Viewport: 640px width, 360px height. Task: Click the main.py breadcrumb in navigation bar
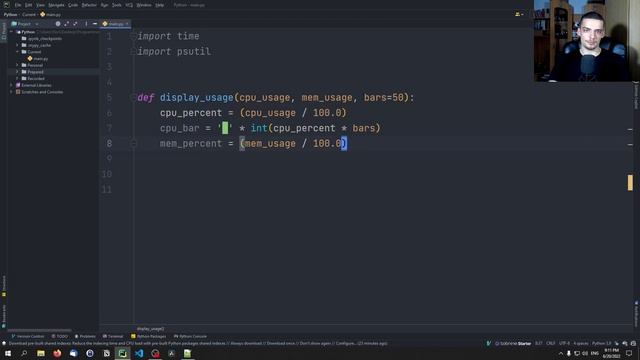pyautogui.click(x=51, y=15)
